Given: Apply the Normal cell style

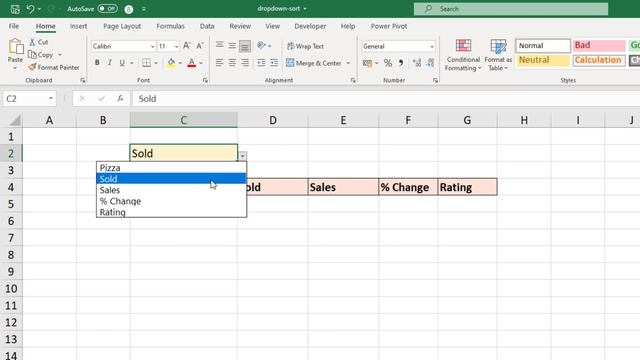Looking at the screenshot, I should point(543,46).
